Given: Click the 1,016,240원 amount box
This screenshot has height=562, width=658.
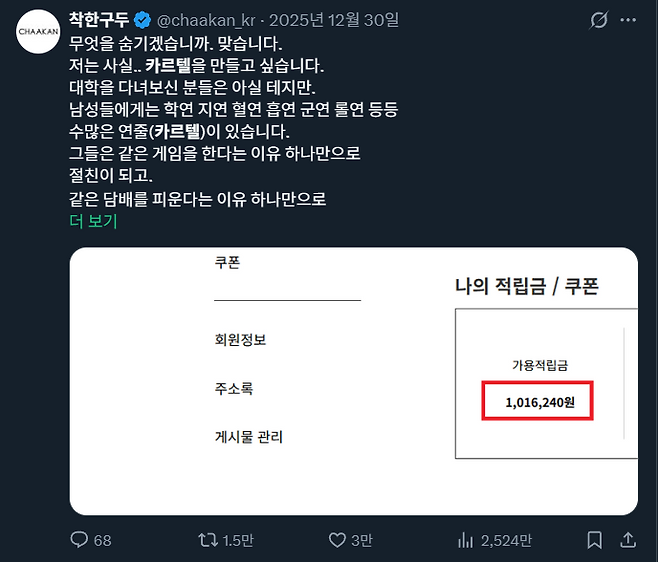Looking at the screenshot, I should point(538,402).
